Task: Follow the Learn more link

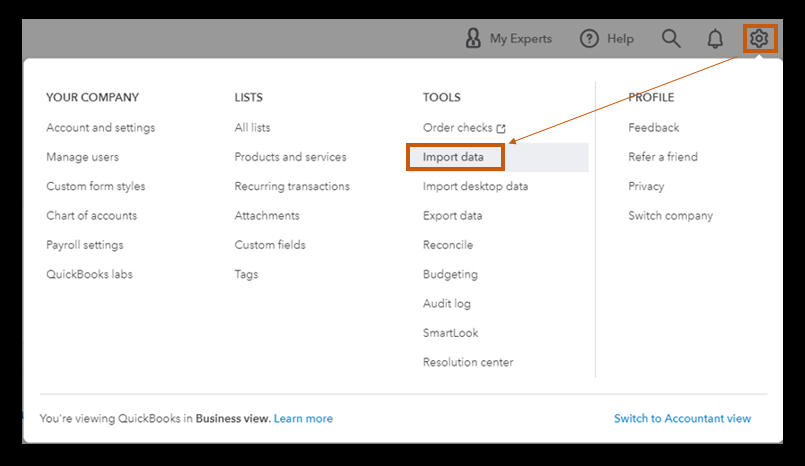Action: [x=303, y=418]
